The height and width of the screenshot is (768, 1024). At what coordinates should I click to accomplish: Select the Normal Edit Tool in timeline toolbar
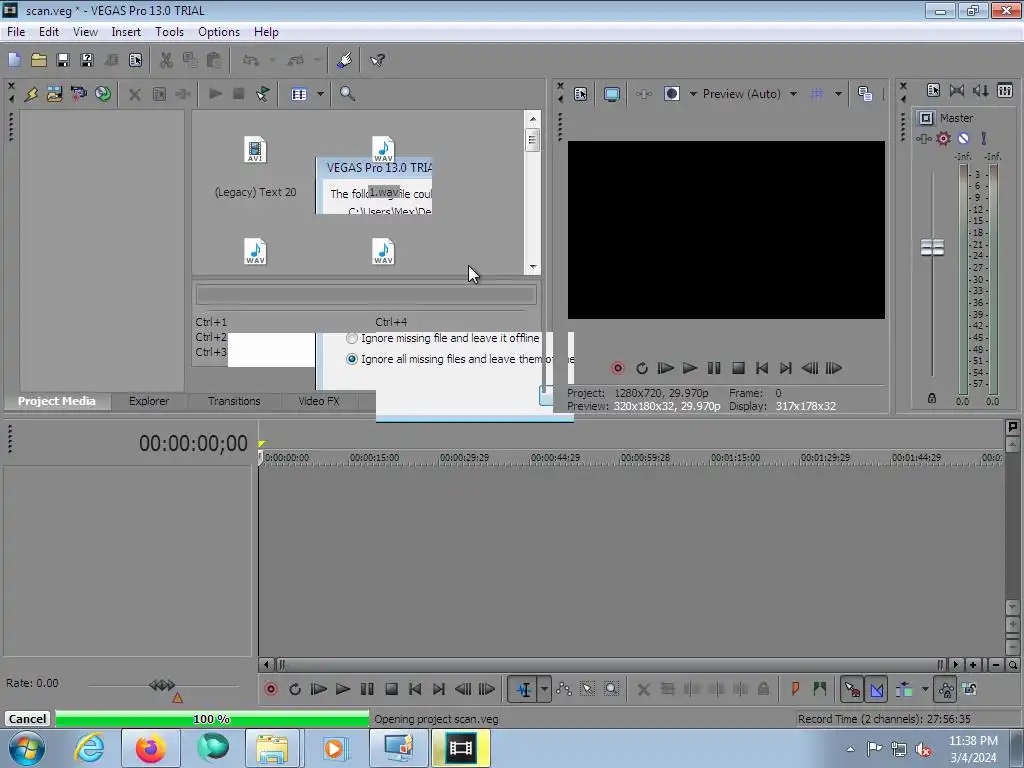coord(524,689)
